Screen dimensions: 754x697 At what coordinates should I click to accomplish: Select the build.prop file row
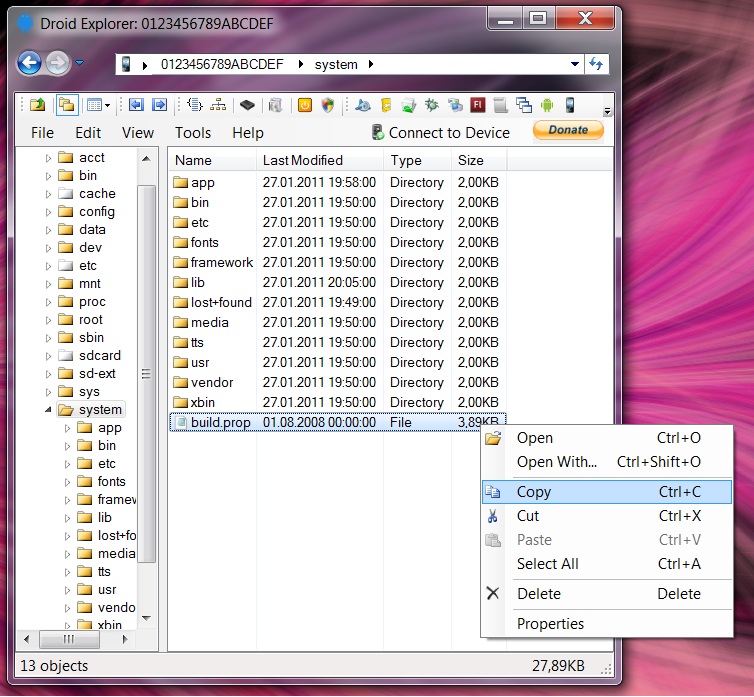click(337, 422)
